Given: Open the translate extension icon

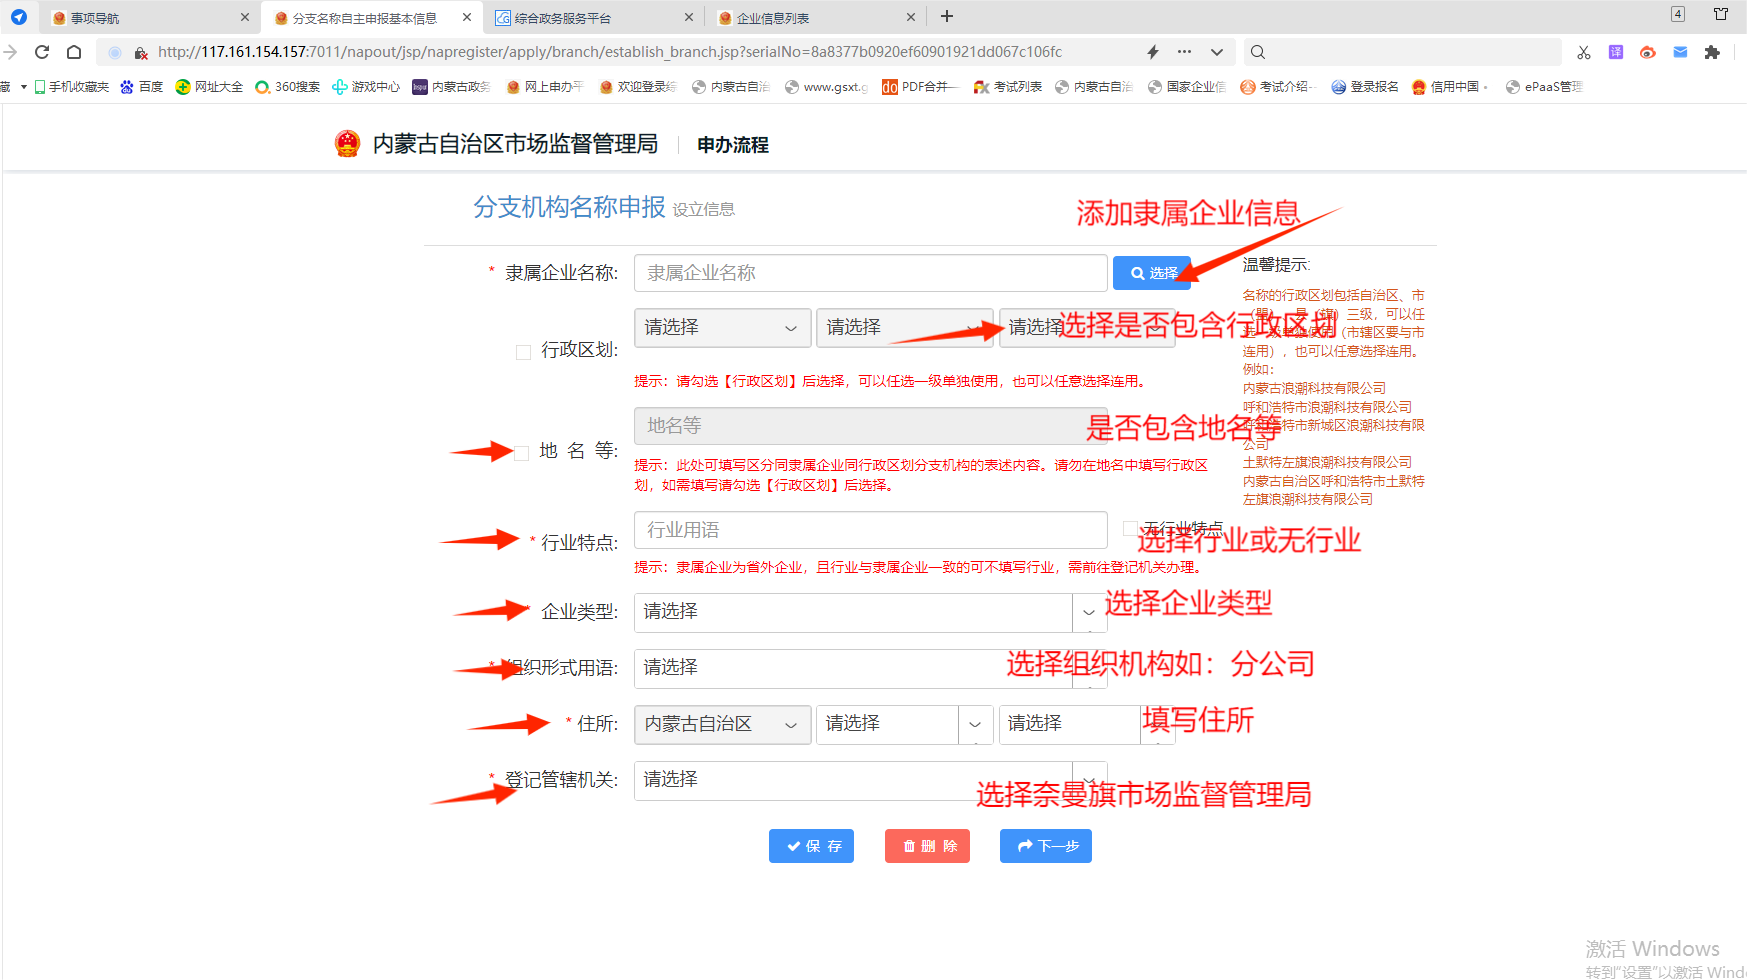Looking at the screenshot, I should point(1616,52).
